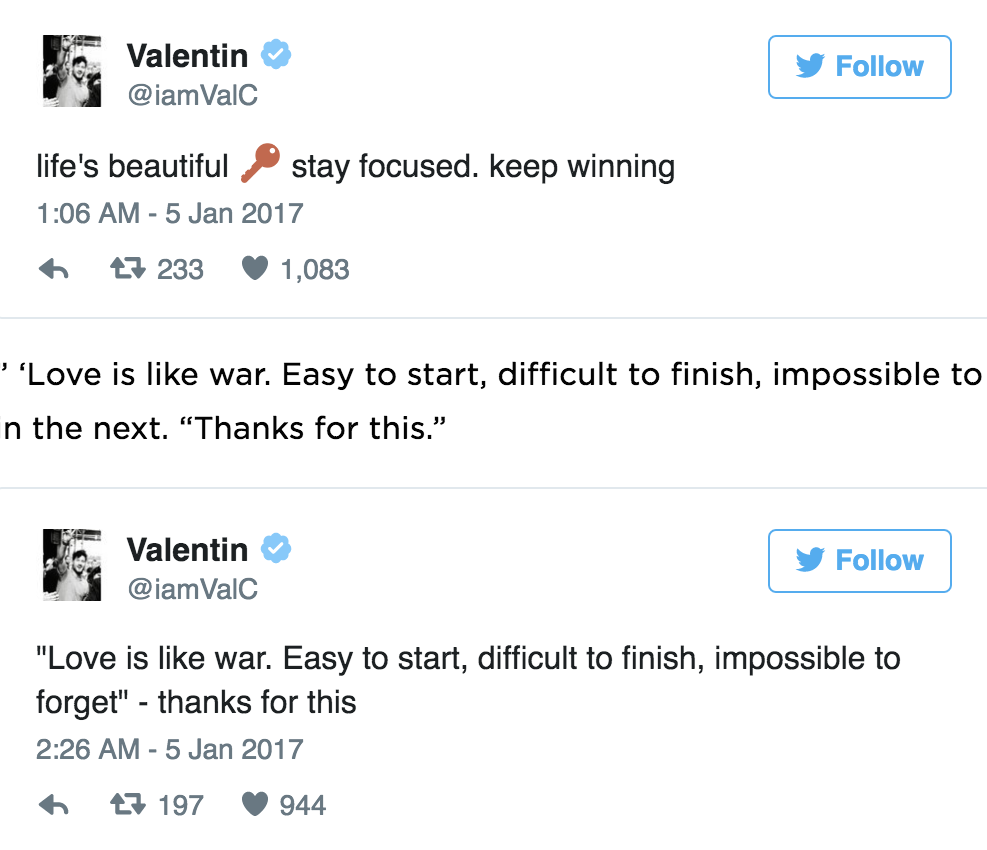
Task: Click the like heart on the first tweet
Action: tap(256, 268)
